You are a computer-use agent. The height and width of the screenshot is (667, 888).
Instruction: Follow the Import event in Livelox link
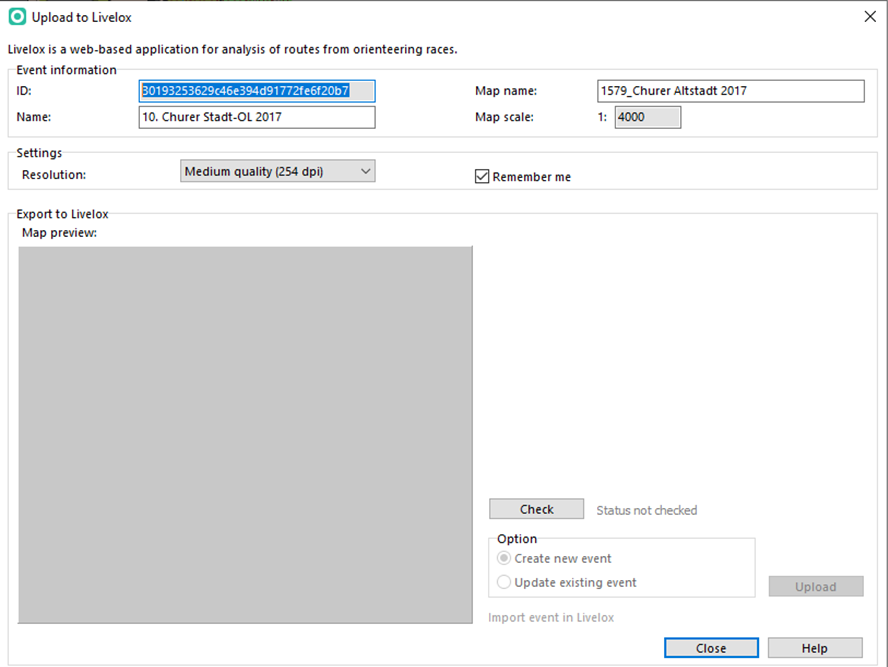click(551, 618)
